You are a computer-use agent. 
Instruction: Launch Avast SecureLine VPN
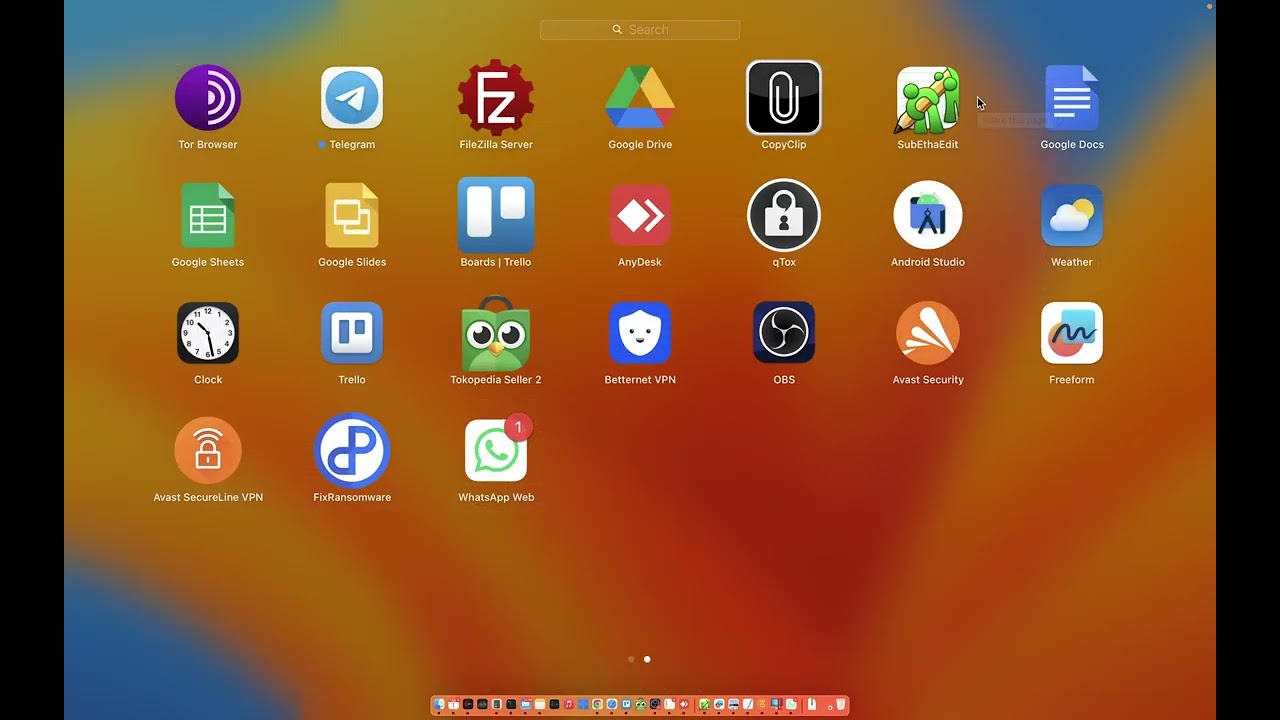tap(208, 450)
